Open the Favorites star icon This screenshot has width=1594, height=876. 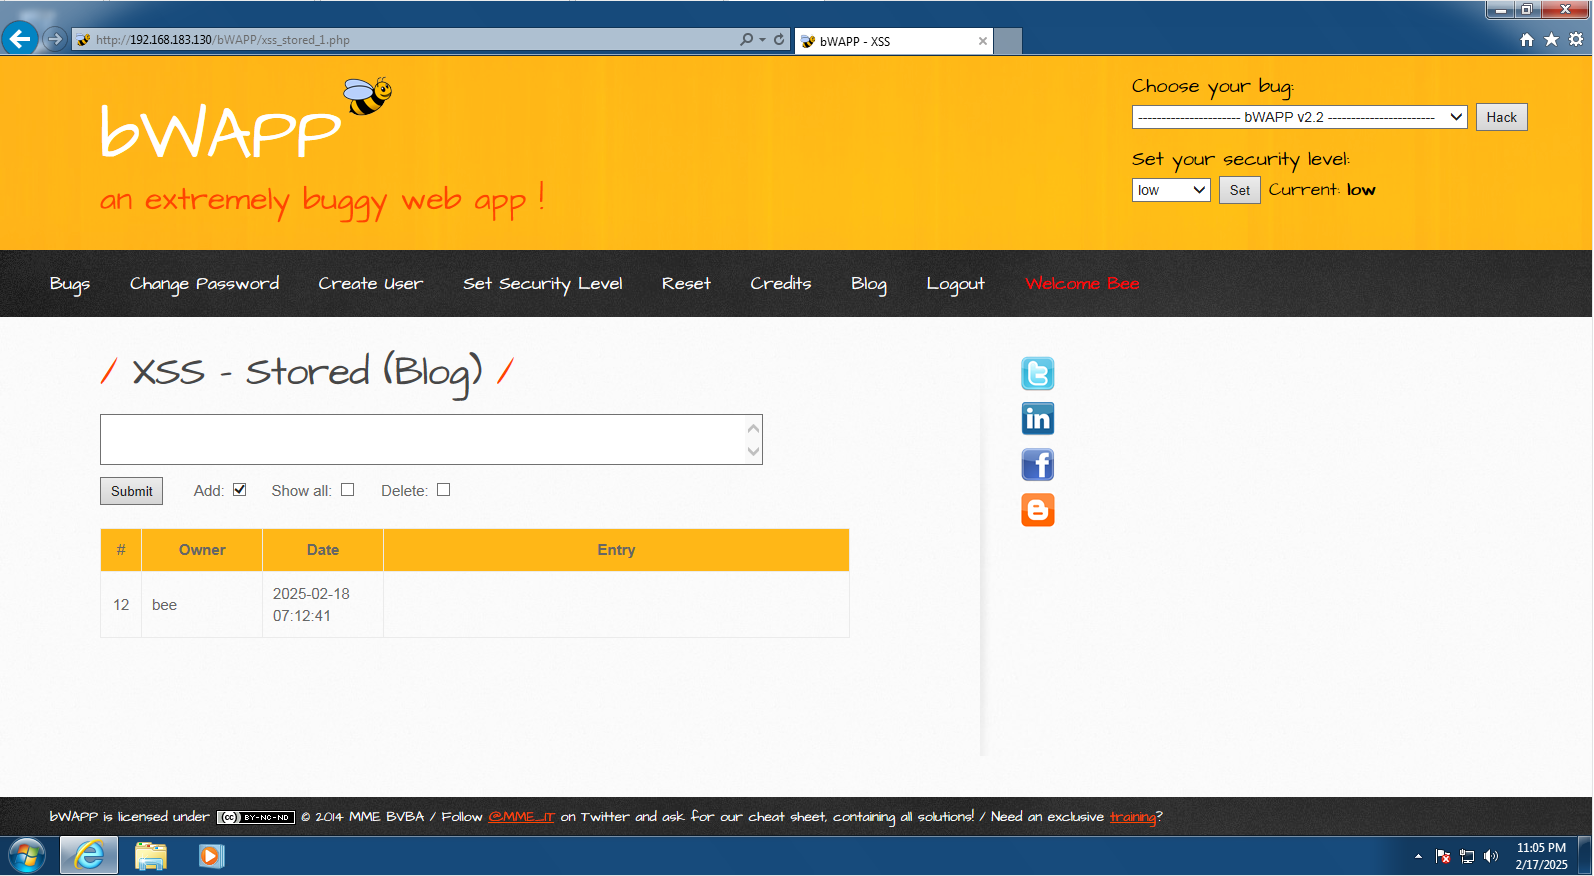click(1551, 39)
